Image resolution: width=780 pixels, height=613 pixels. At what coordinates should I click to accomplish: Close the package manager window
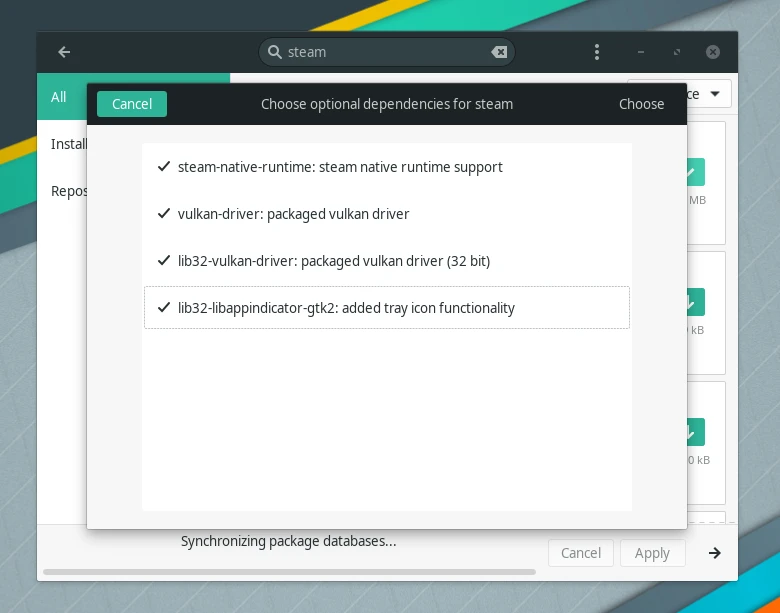(712, 52)
